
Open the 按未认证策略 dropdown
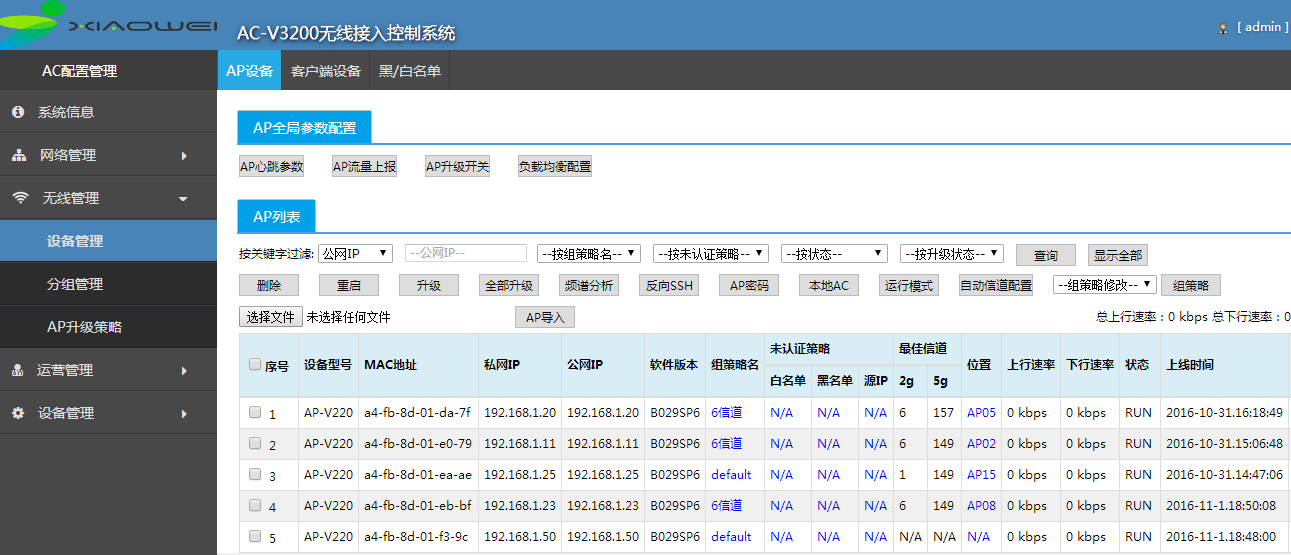click(x=711, y=254)
